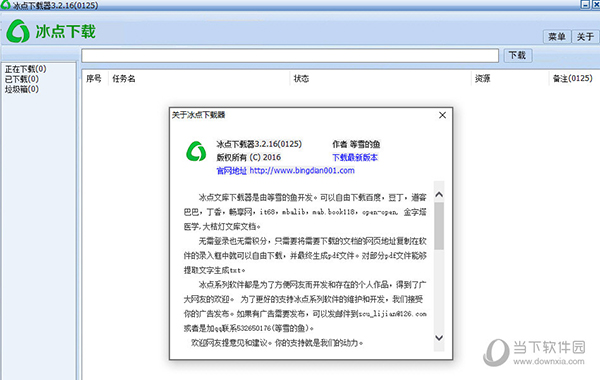Click the title bar app icon
600x380 pixels.
(x=5, y=5)
